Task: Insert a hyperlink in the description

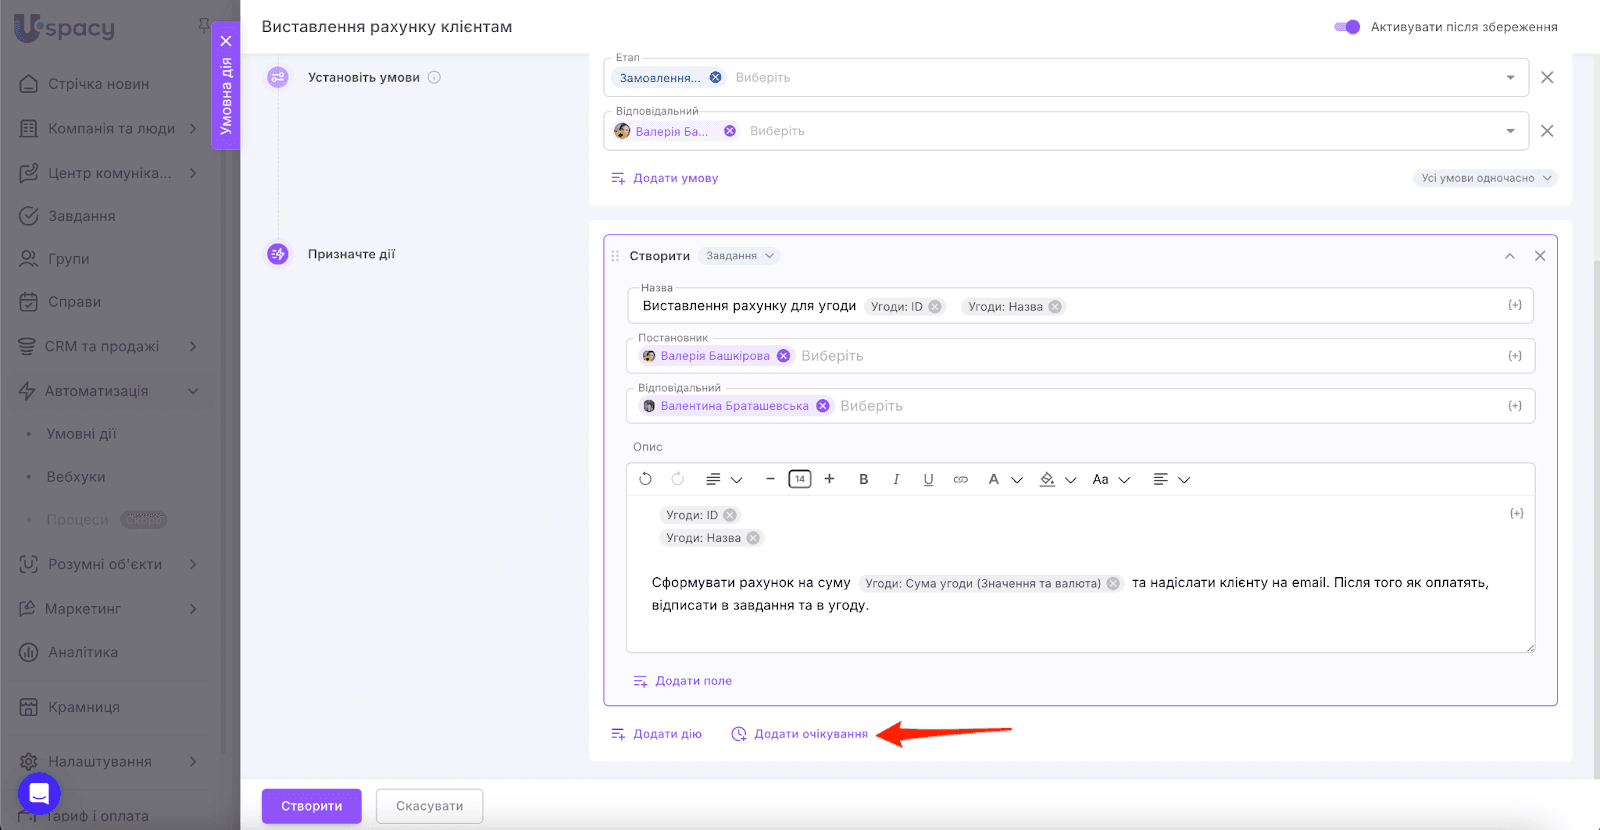Action: [961, 479]
